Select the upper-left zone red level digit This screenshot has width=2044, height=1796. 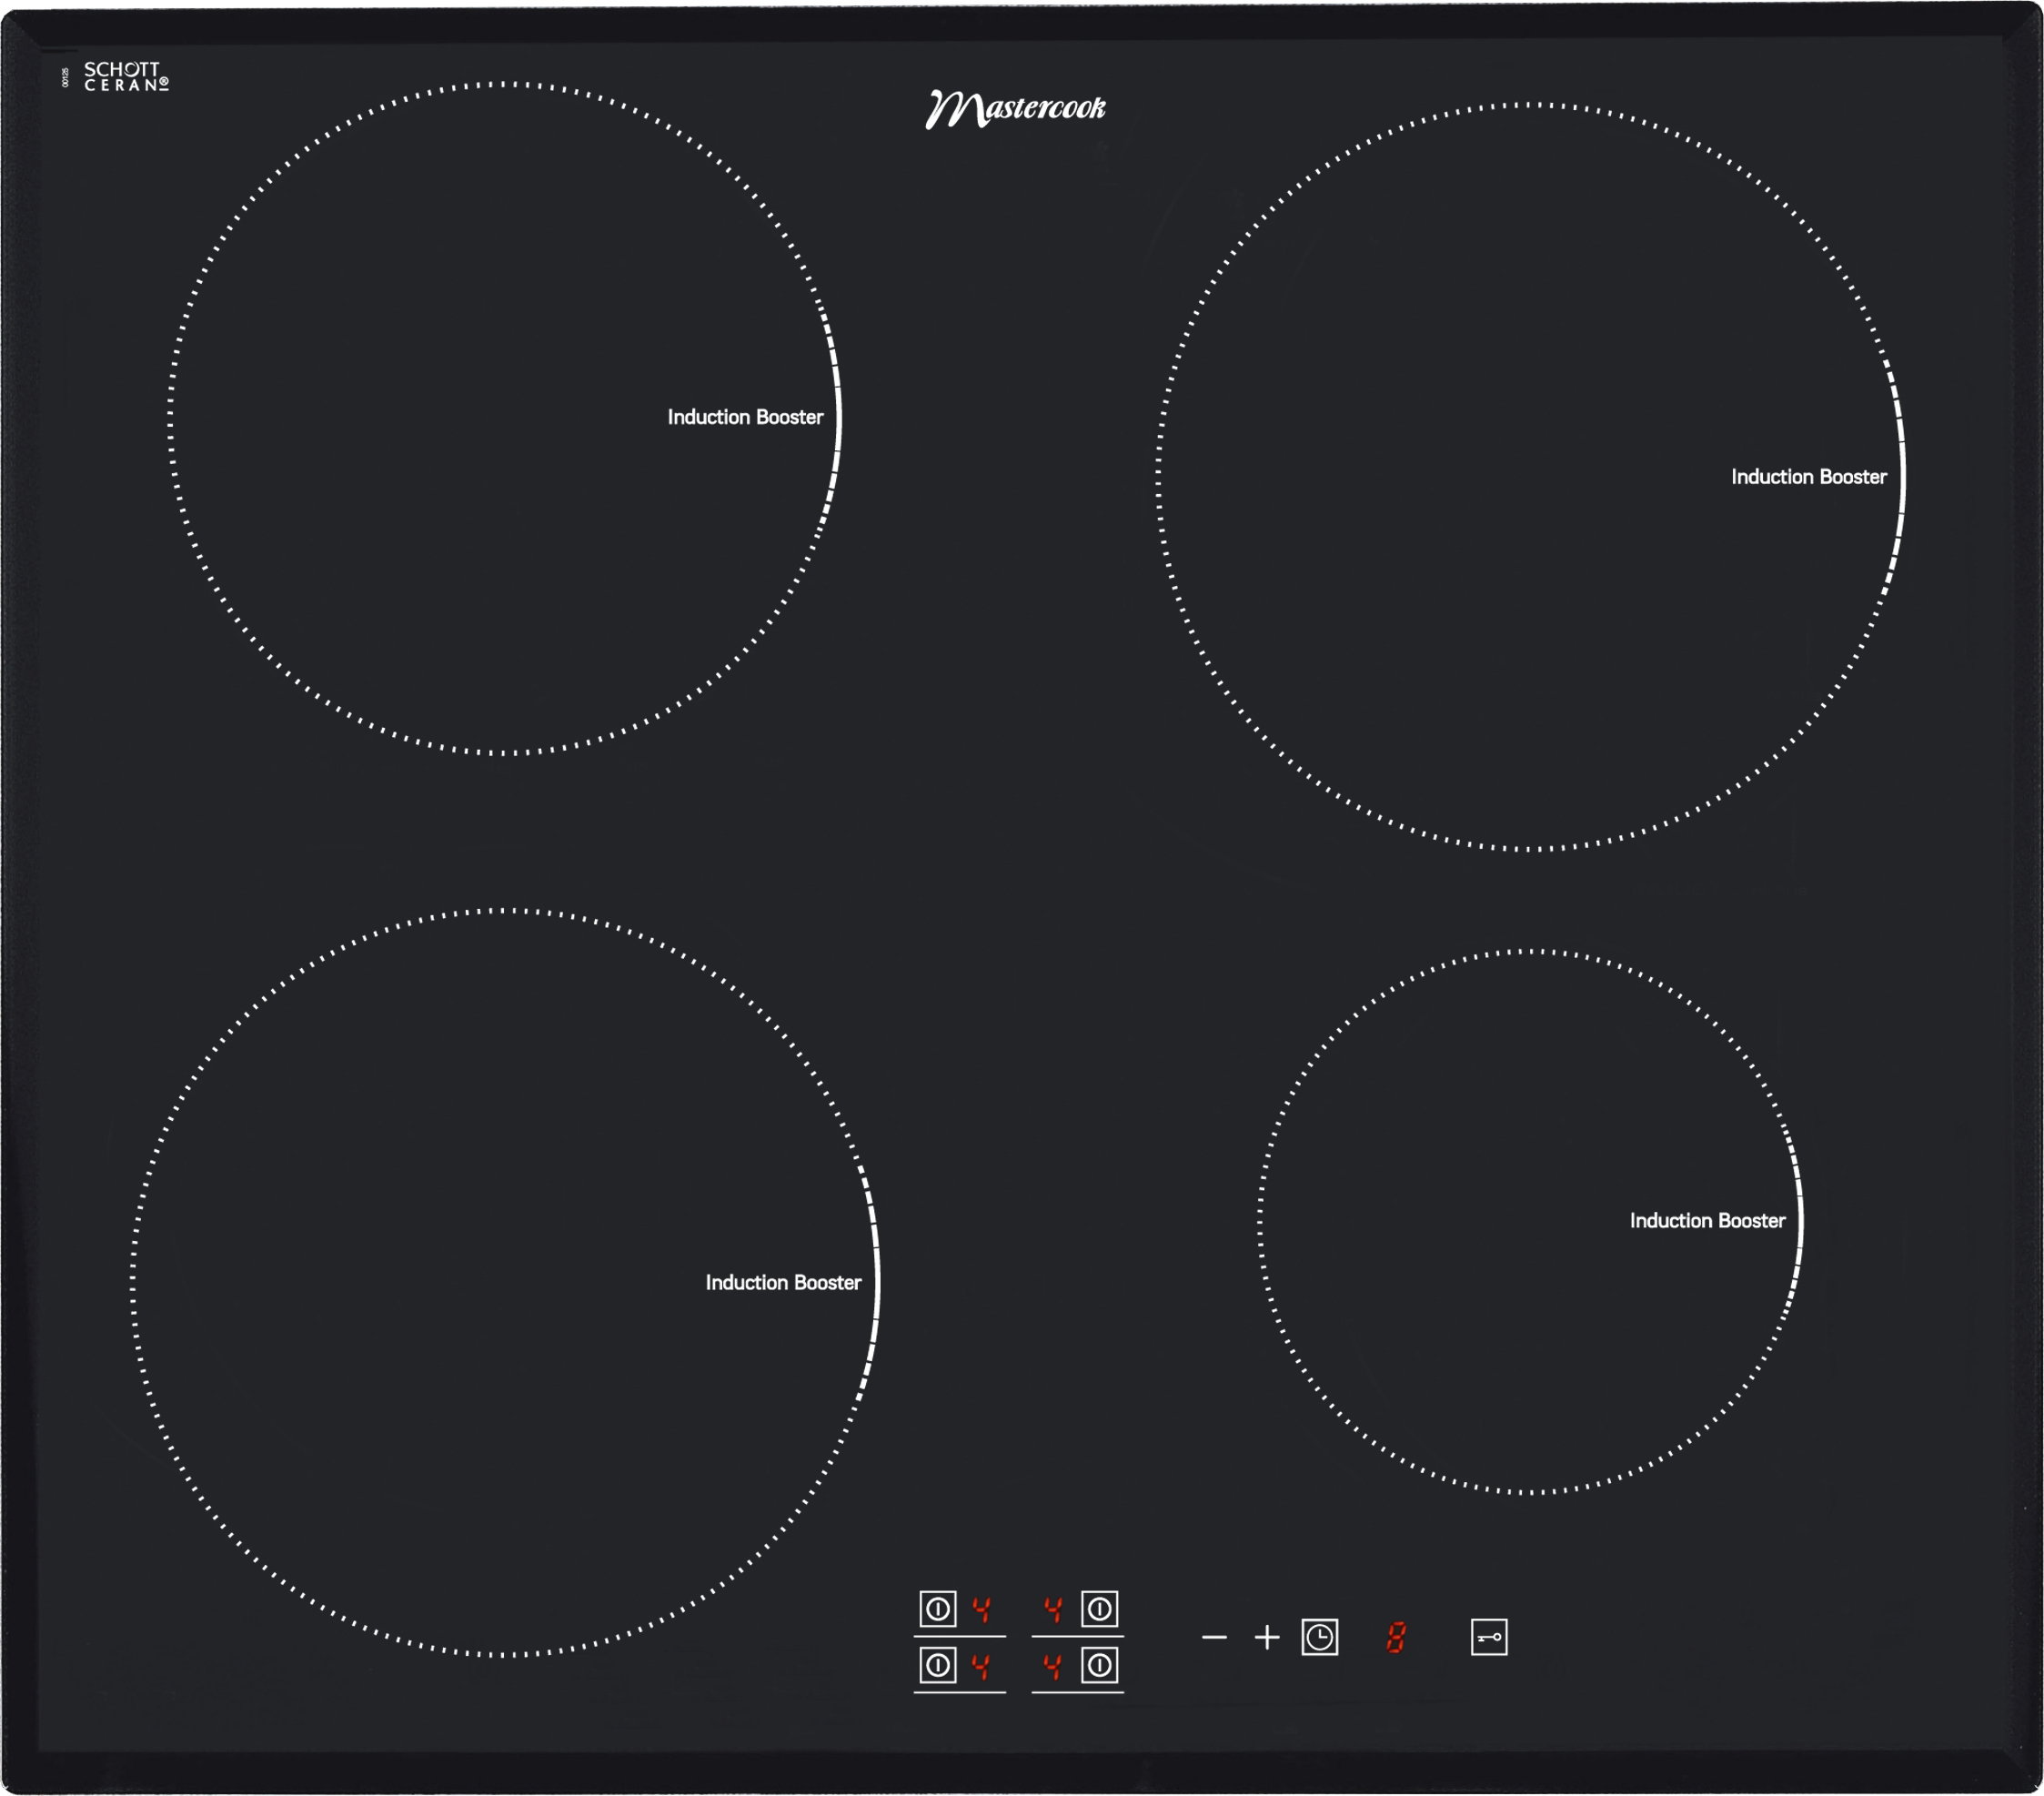(x=981, y=1609)
